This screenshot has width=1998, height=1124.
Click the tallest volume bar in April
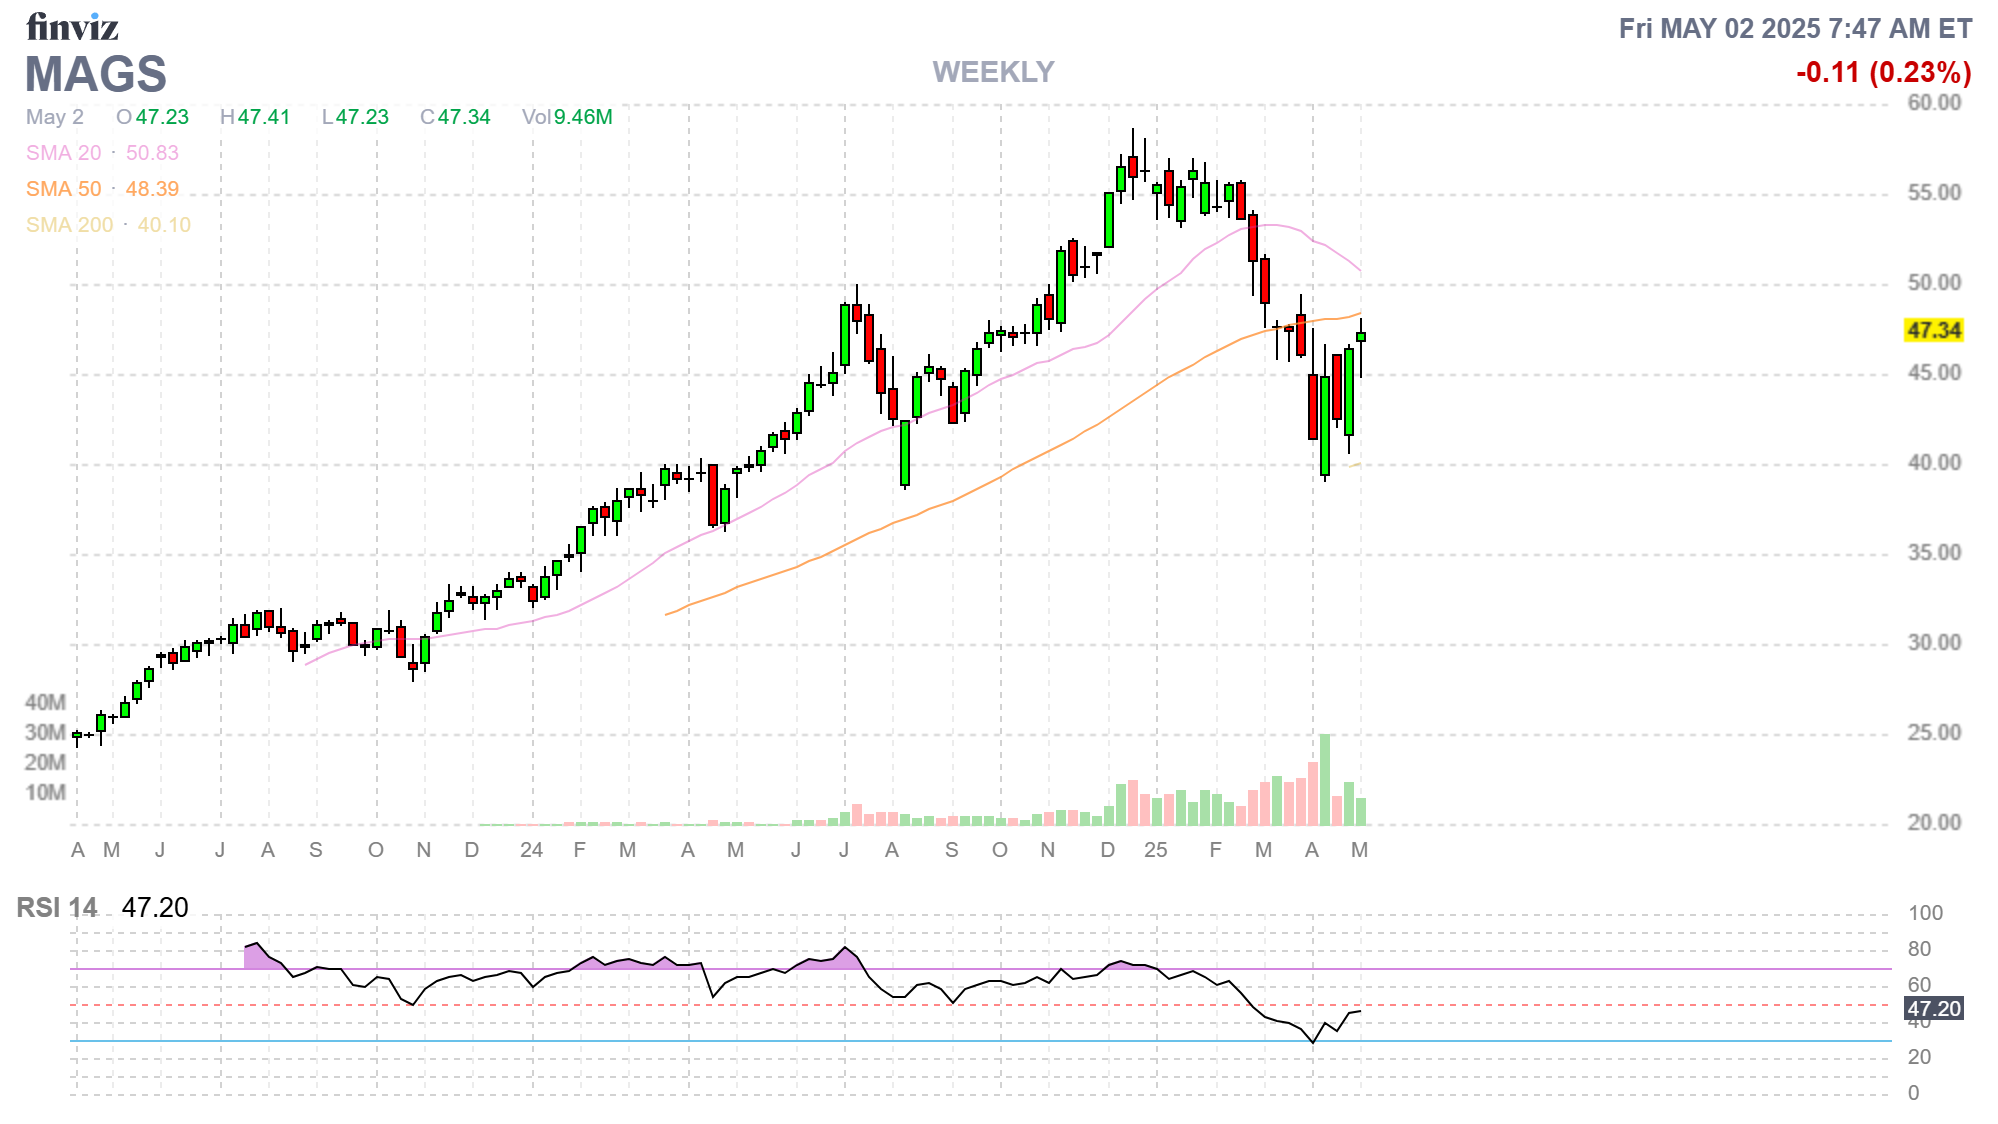click(1324, 780)
